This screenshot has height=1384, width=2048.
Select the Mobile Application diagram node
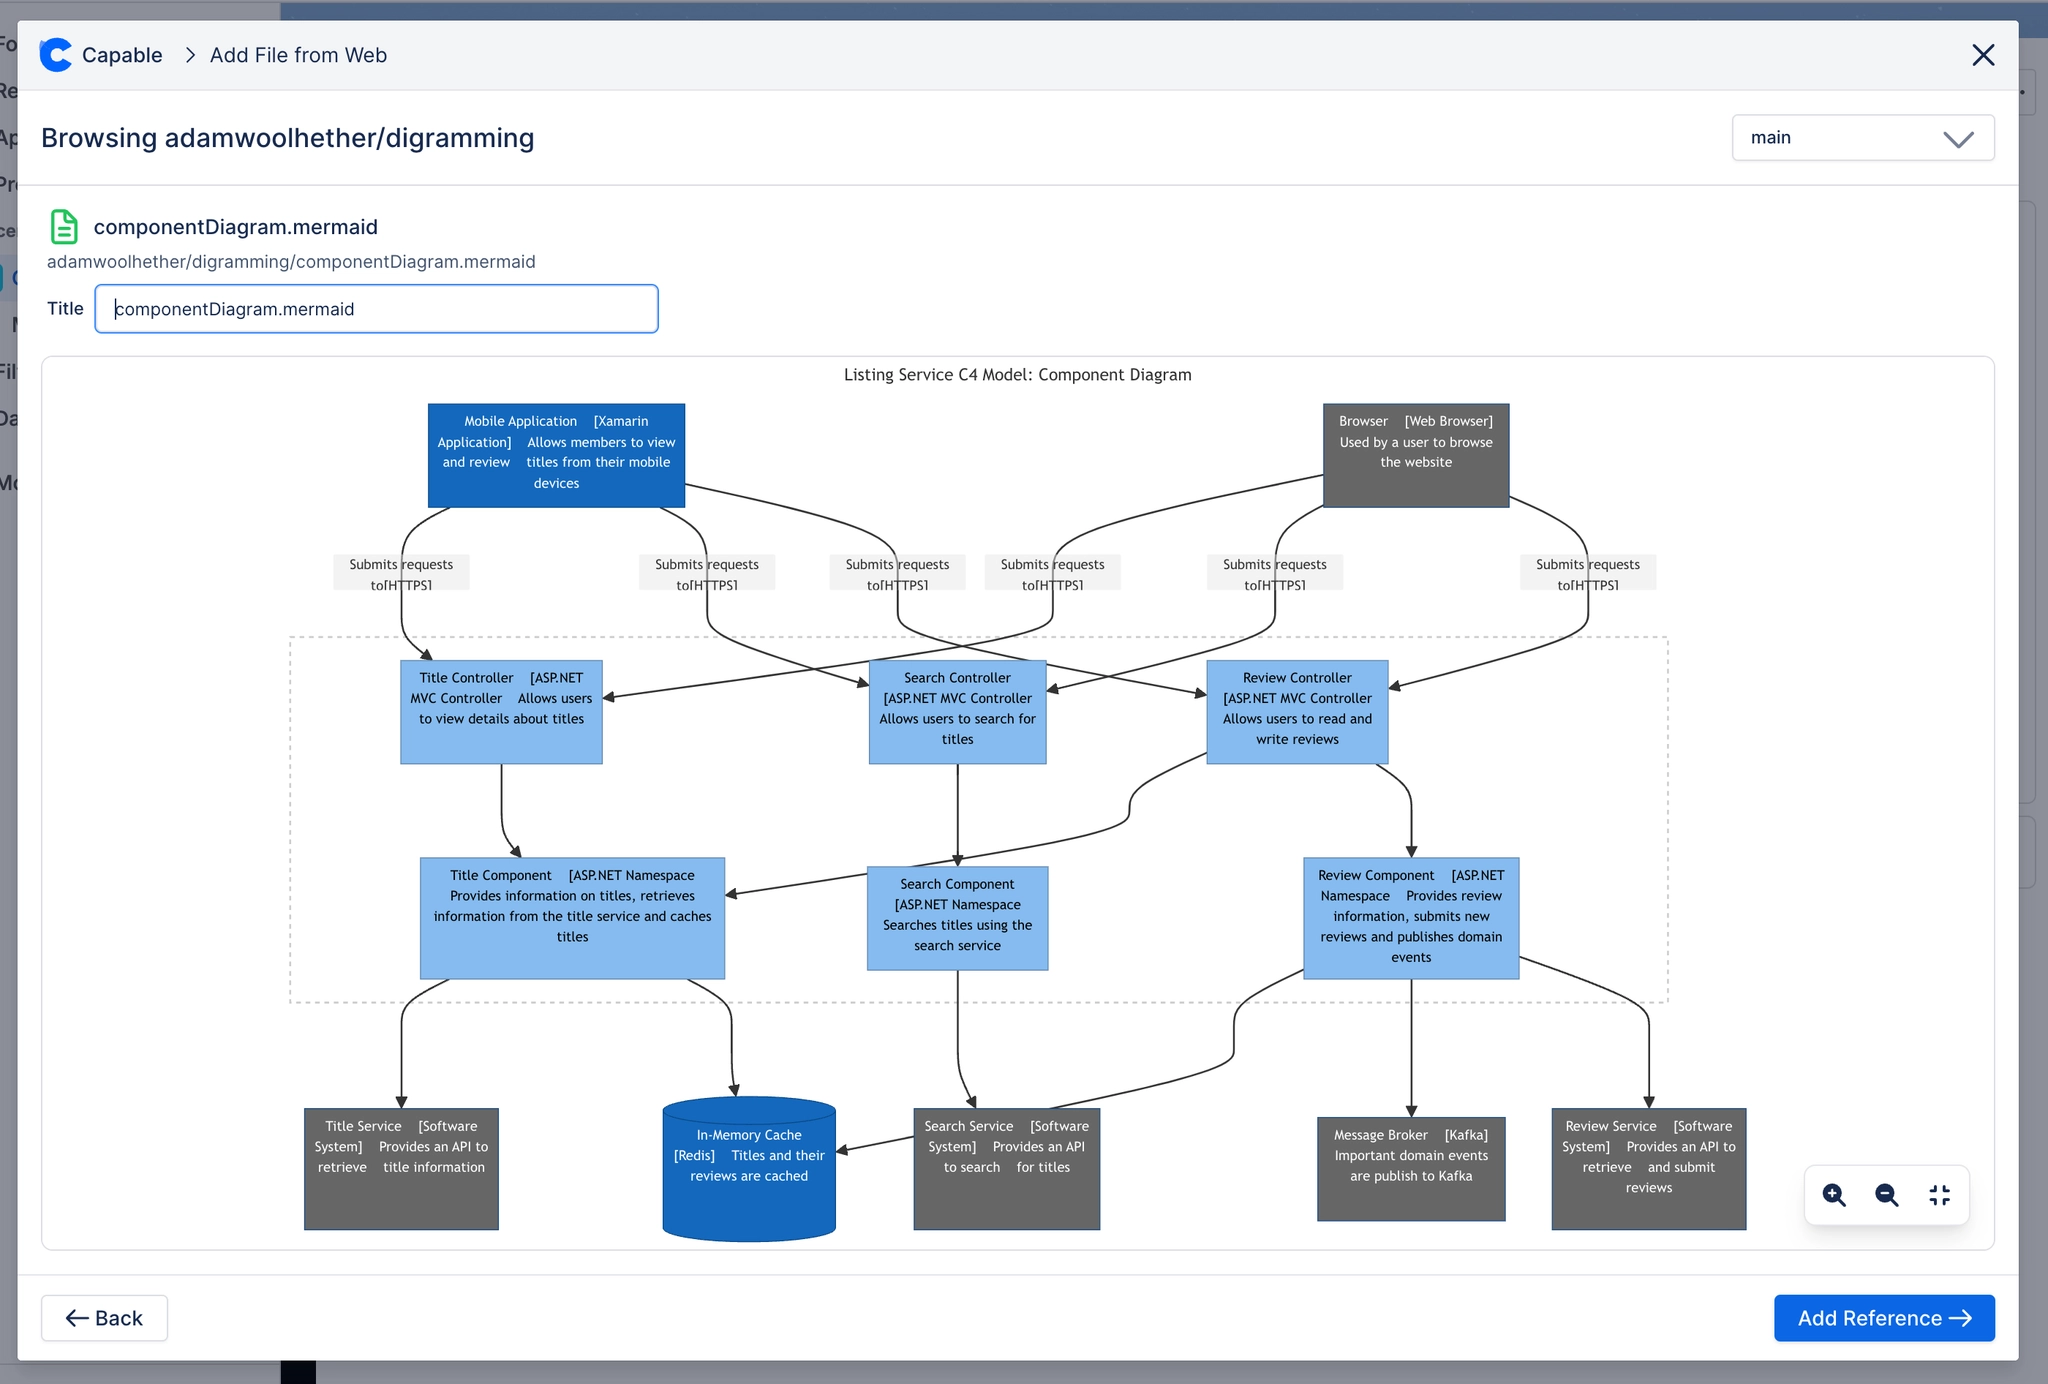coord(556,455)
